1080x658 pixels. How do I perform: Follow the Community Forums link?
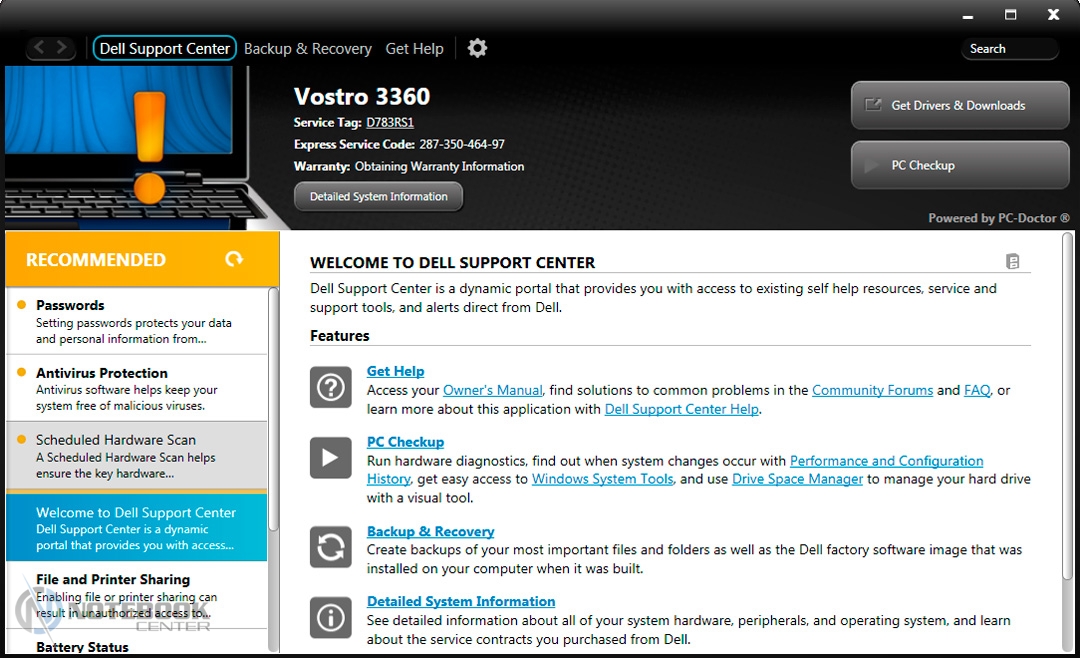(872, 391)
